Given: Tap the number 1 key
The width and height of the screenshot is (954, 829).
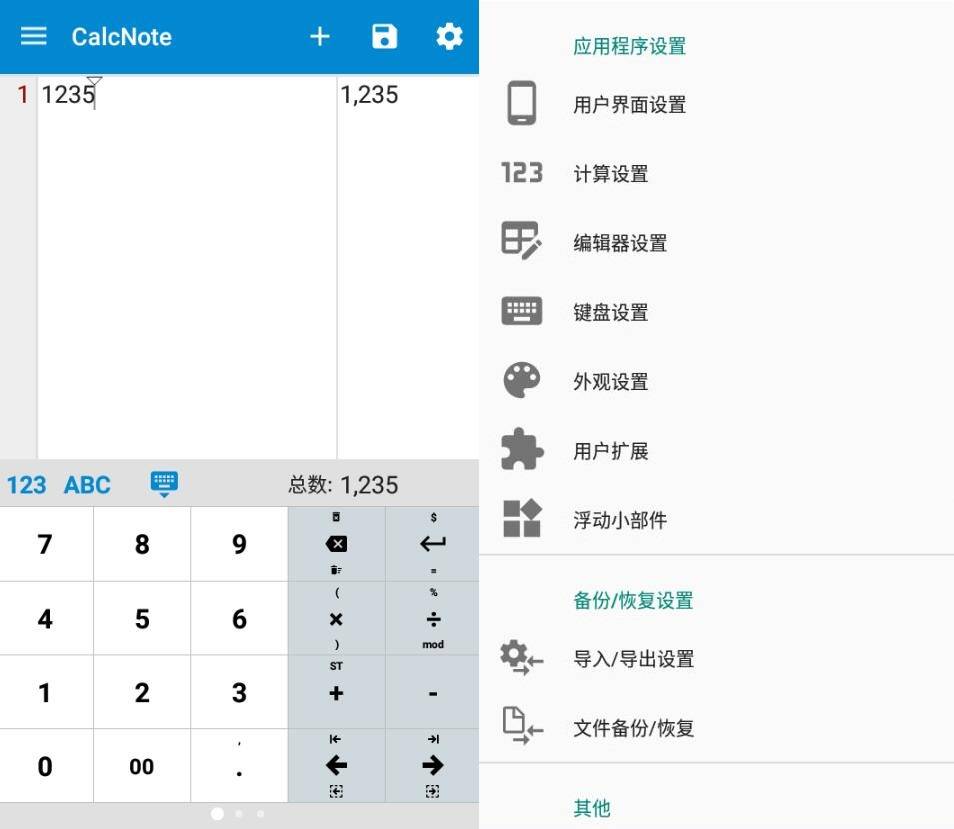Looking at the screenshot, I should tap(46, 693).
